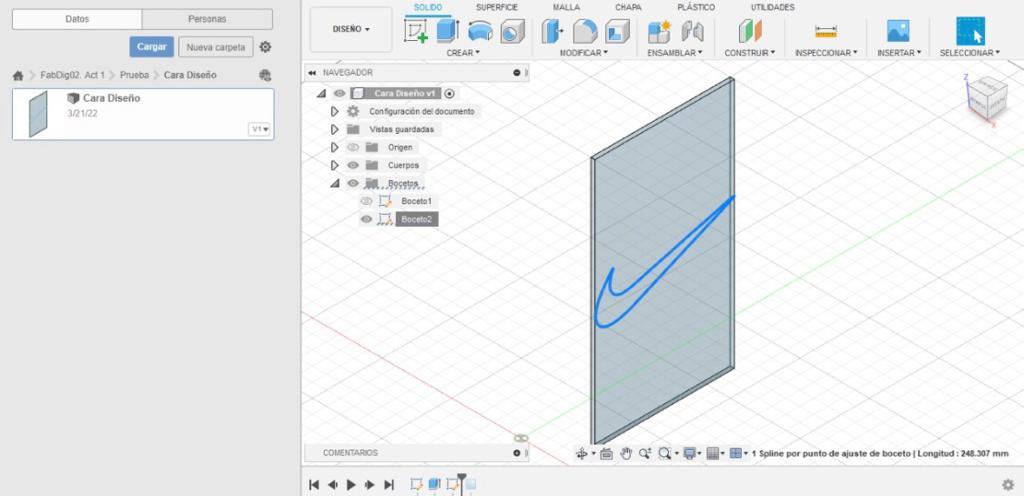Expand Vistas guardadas node
The width and height of the screenshot is (1024, 496).
(x=335, y=129)
